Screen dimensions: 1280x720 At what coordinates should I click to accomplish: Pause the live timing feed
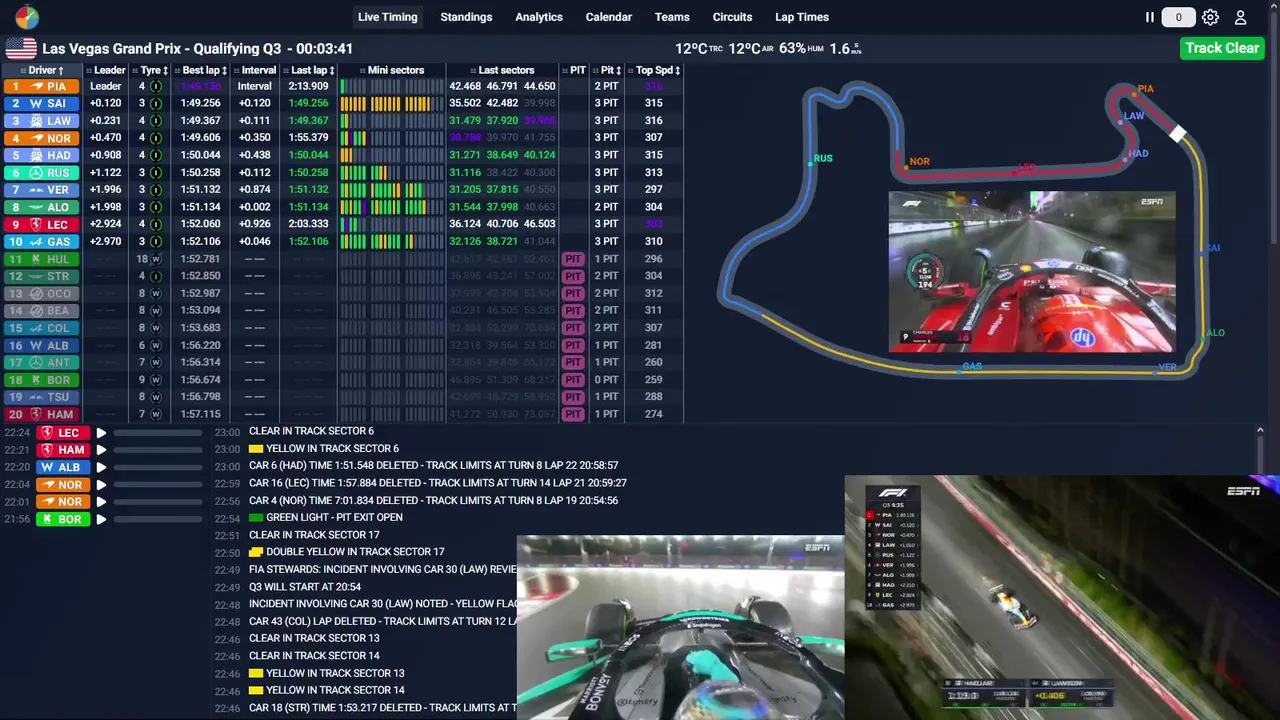click(x=1150, y=17)
